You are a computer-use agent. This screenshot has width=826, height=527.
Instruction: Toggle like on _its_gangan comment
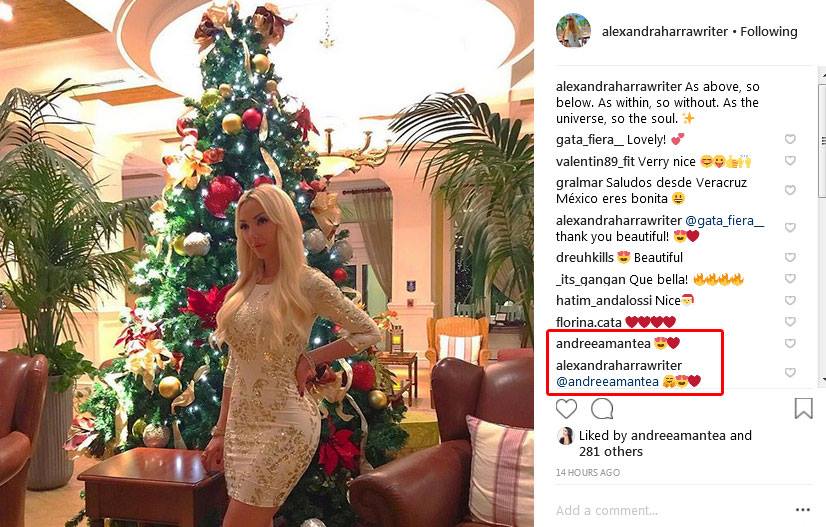click(x=790, y=279)
